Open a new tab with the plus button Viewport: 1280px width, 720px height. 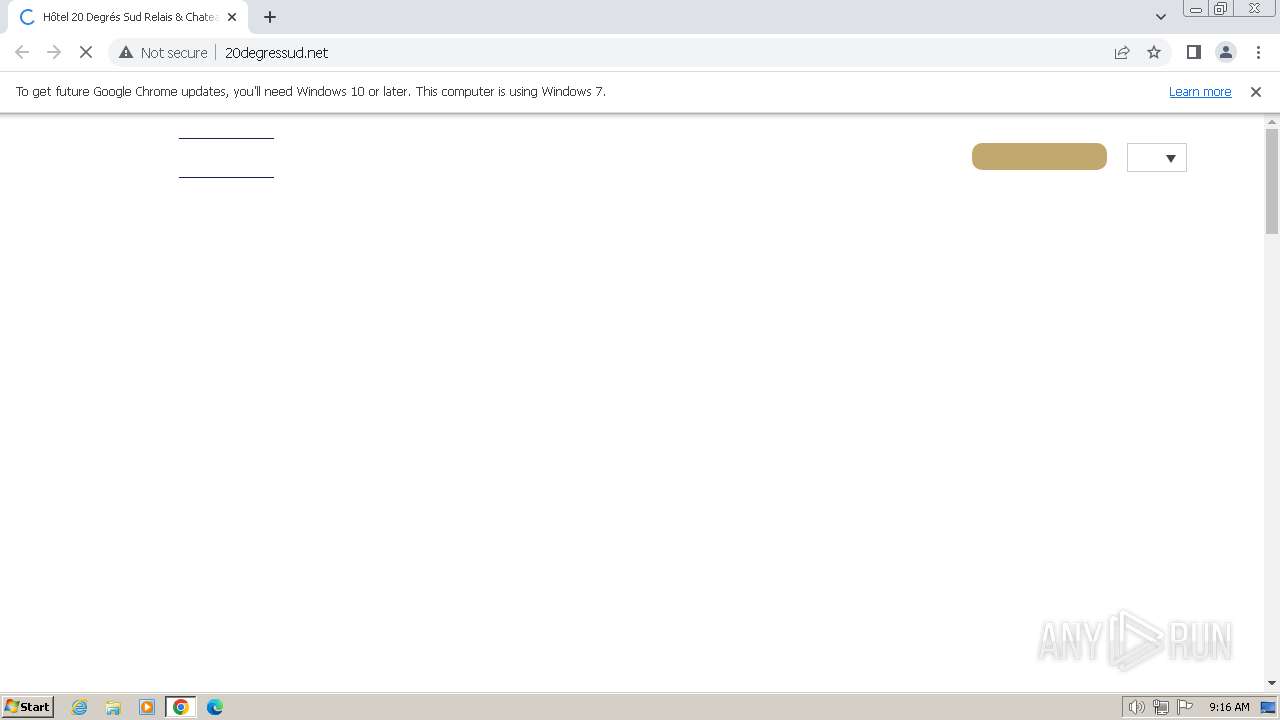tap(270, 17)
